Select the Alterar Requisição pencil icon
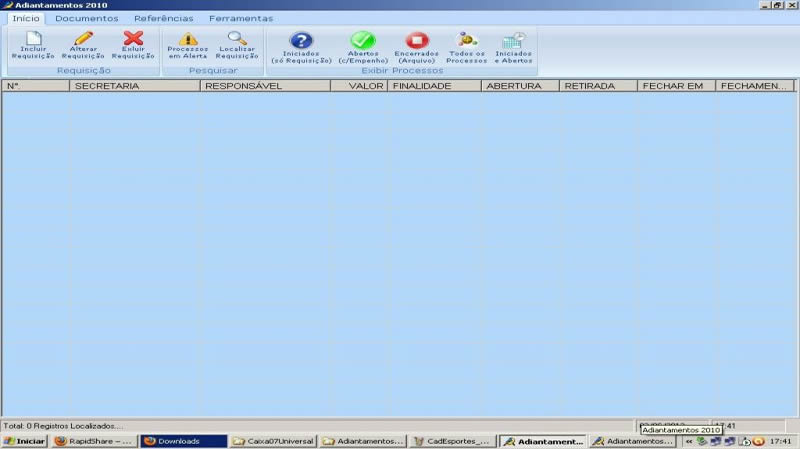800x449 pixels. [x=83, y=40]
